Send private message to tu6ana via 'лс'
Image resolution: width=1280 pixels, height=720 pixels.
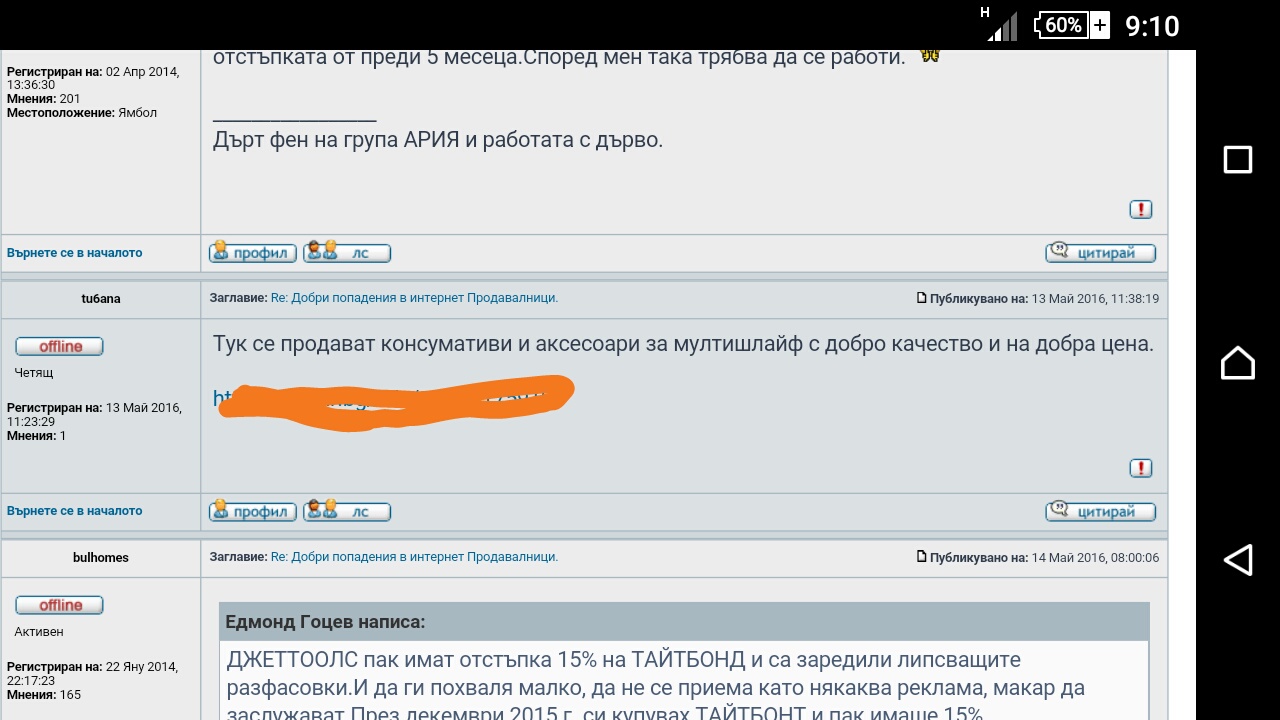(x=347, y=511)
